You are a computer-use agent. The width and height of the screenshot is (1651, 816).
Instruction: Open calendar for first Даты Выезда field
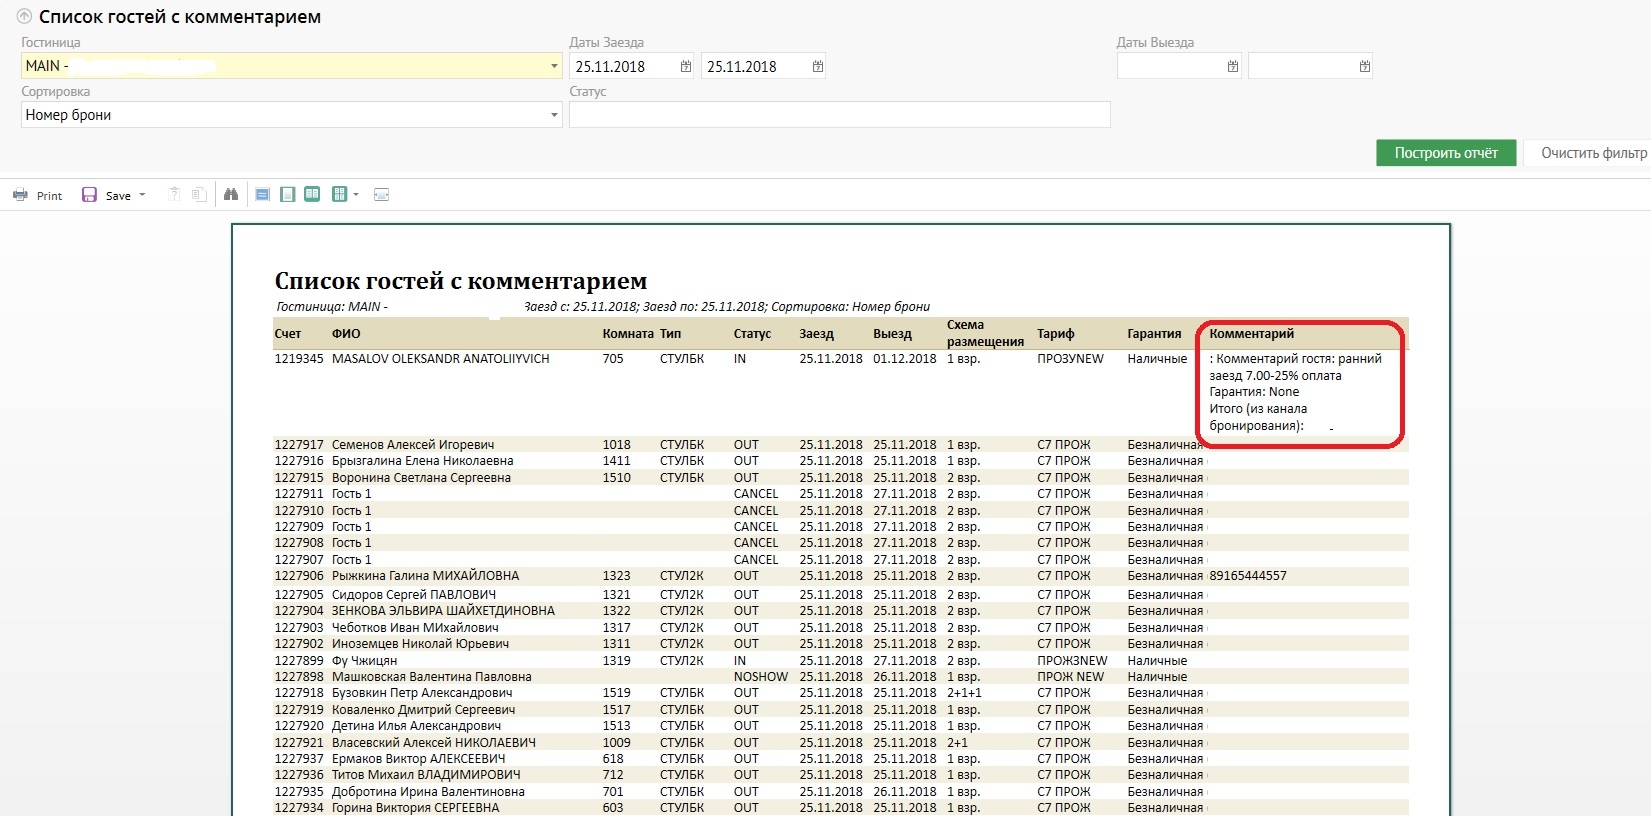point(1232,67)
